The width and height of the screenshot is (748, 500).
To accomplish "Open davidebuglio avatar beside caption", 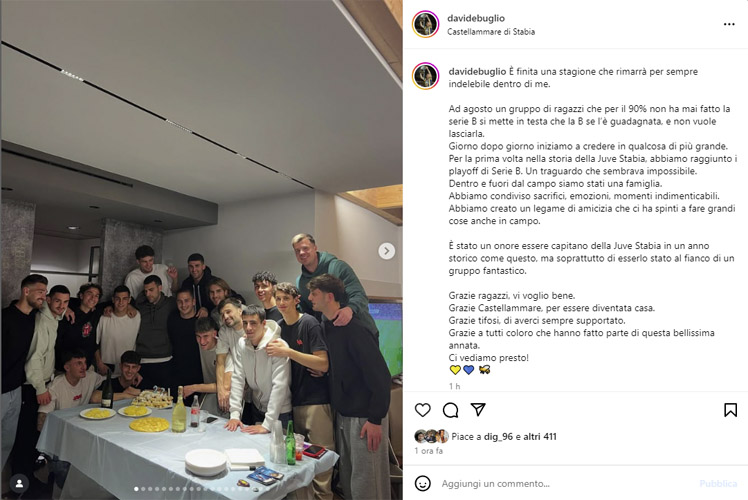I will (x=426, y=76).
